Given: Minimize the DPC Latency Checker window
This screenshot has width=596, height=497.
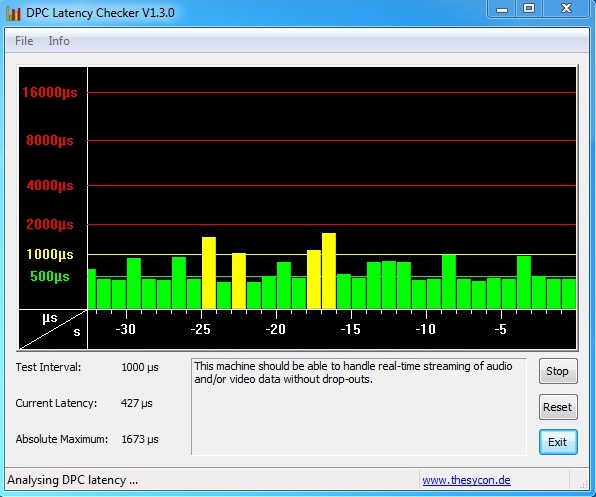Looking at the screenshot, I should click(502, 9).
